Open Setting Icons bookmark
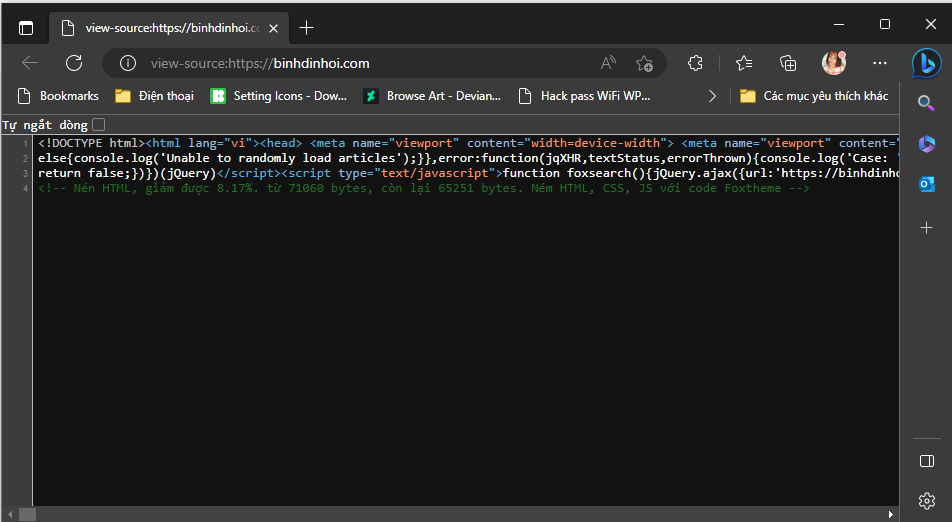Screen dimensions: 952x522 pos(279,96)
